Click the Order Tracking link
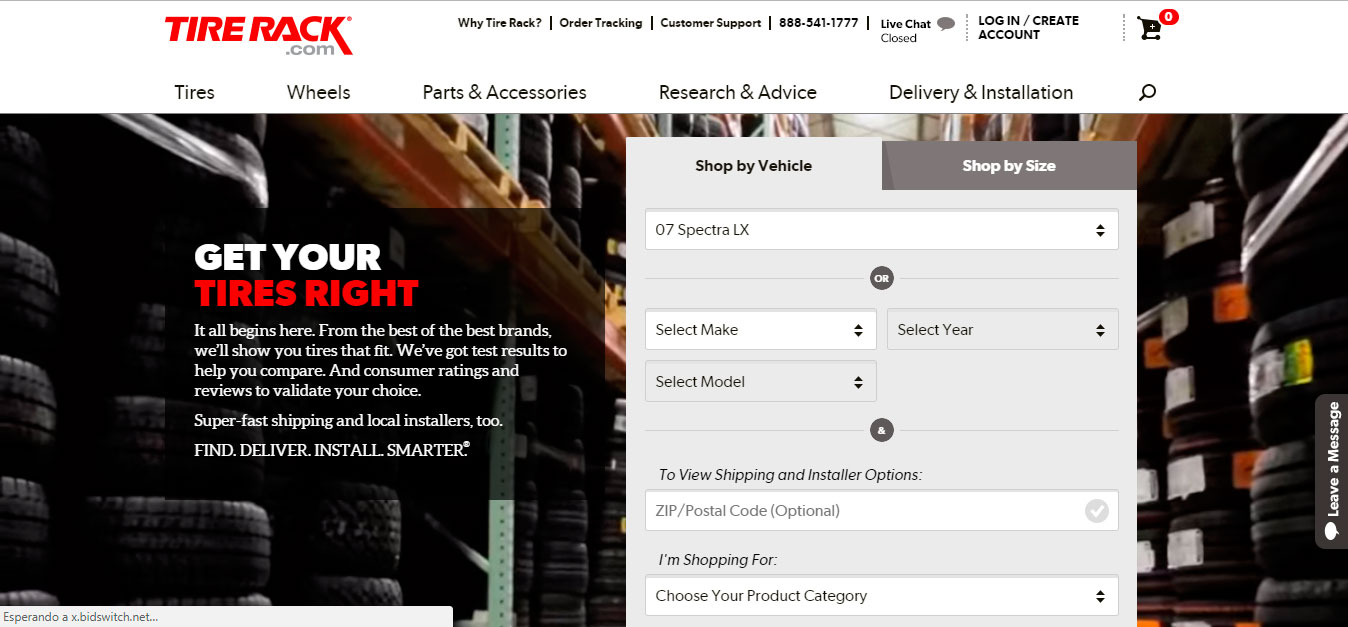The image size is (1348, 627). tap(600, 23)
